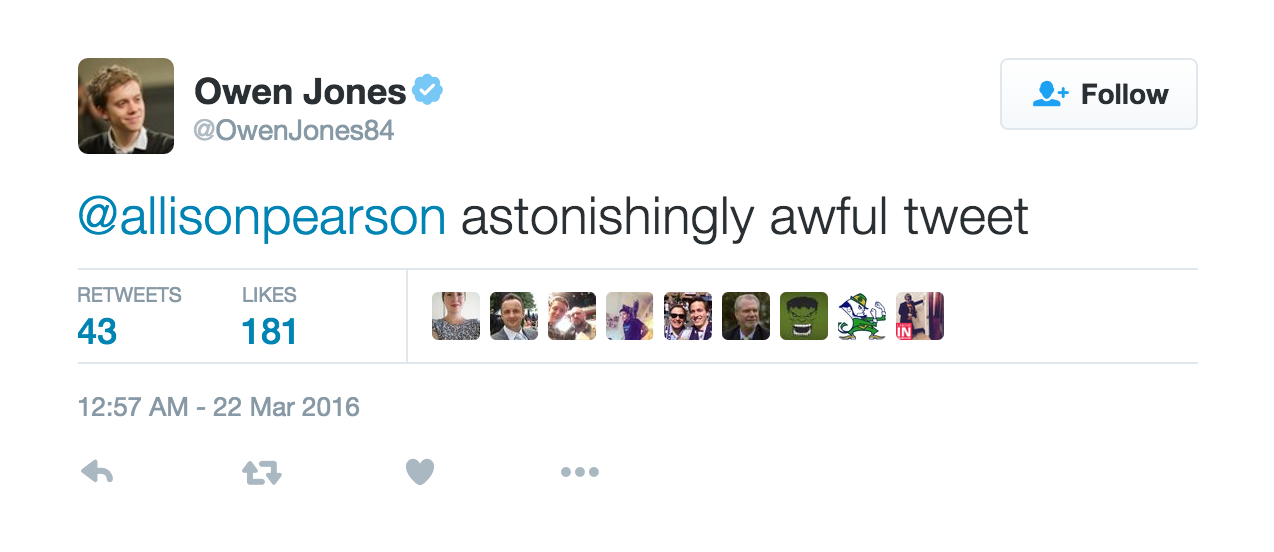Click the fighting leprechaun mascot avatar
This screenshot has height=552, width=1274.
(862, 316)
